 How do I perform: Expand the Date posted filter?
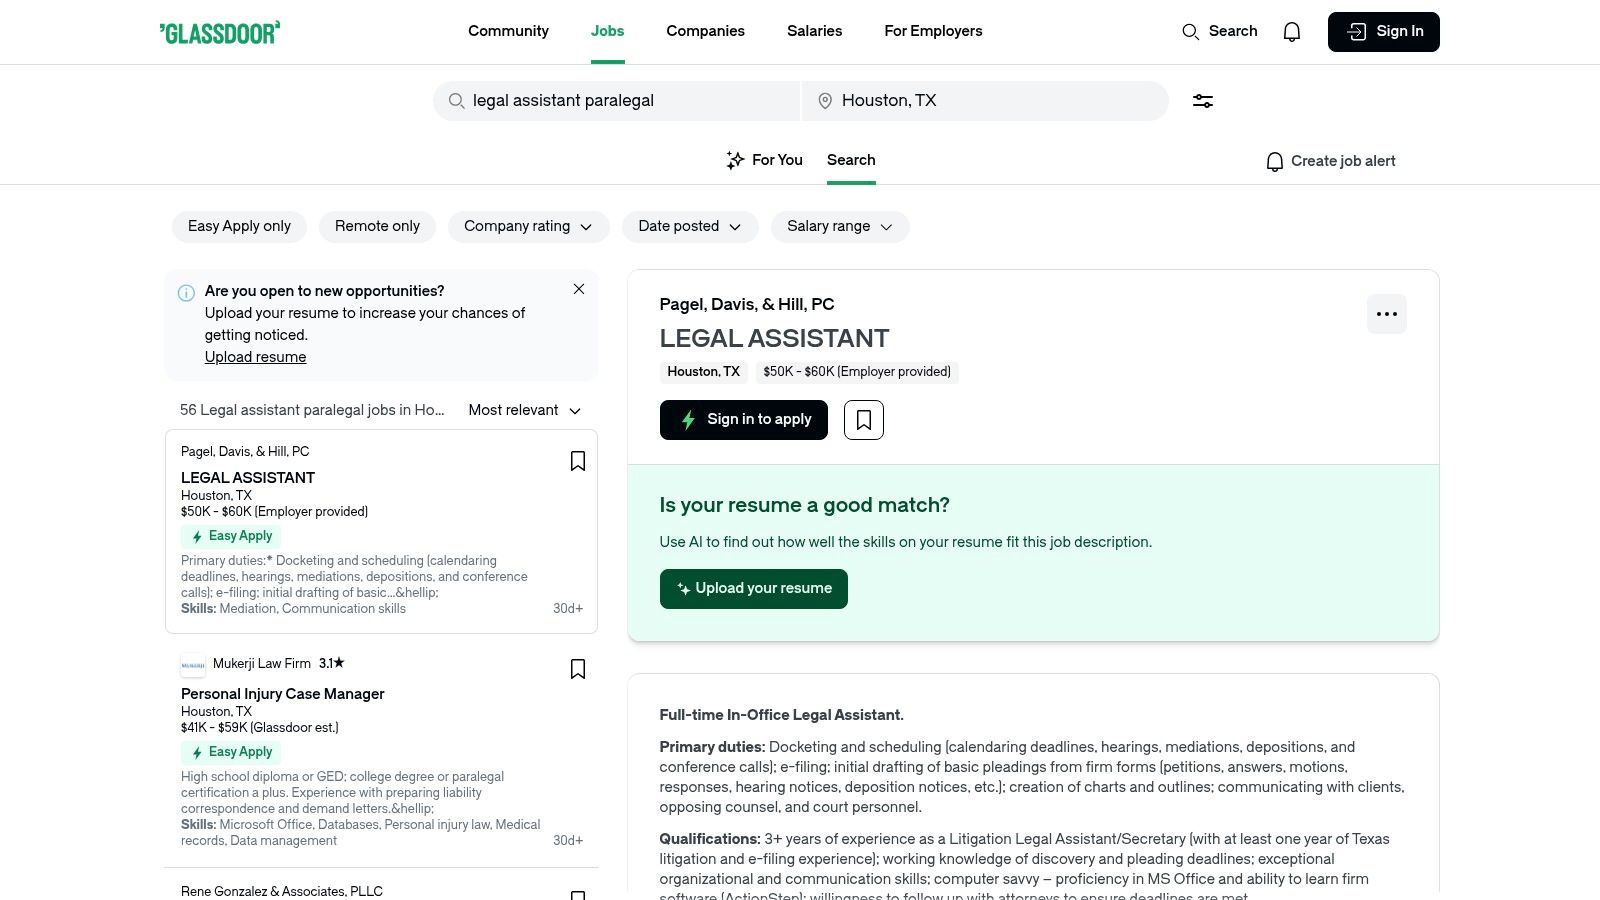coord(690,226)
